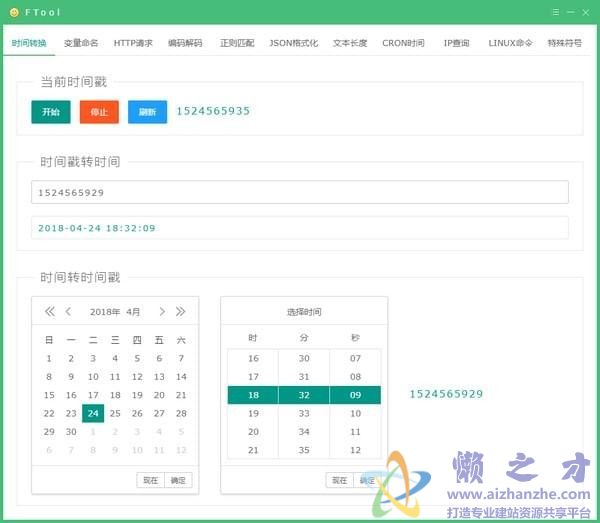
Task: Open the 正则匹配 tab
Action: pos(237,43)
